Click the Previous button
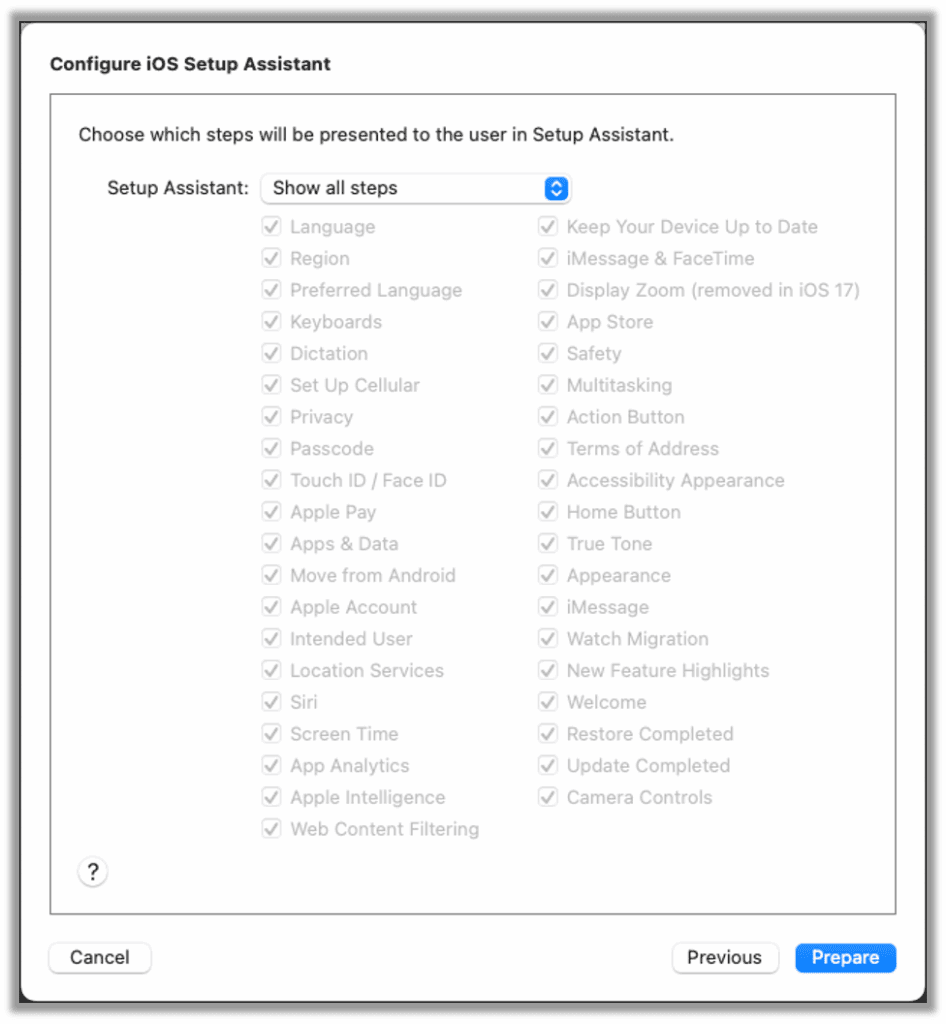 [725, 957]
